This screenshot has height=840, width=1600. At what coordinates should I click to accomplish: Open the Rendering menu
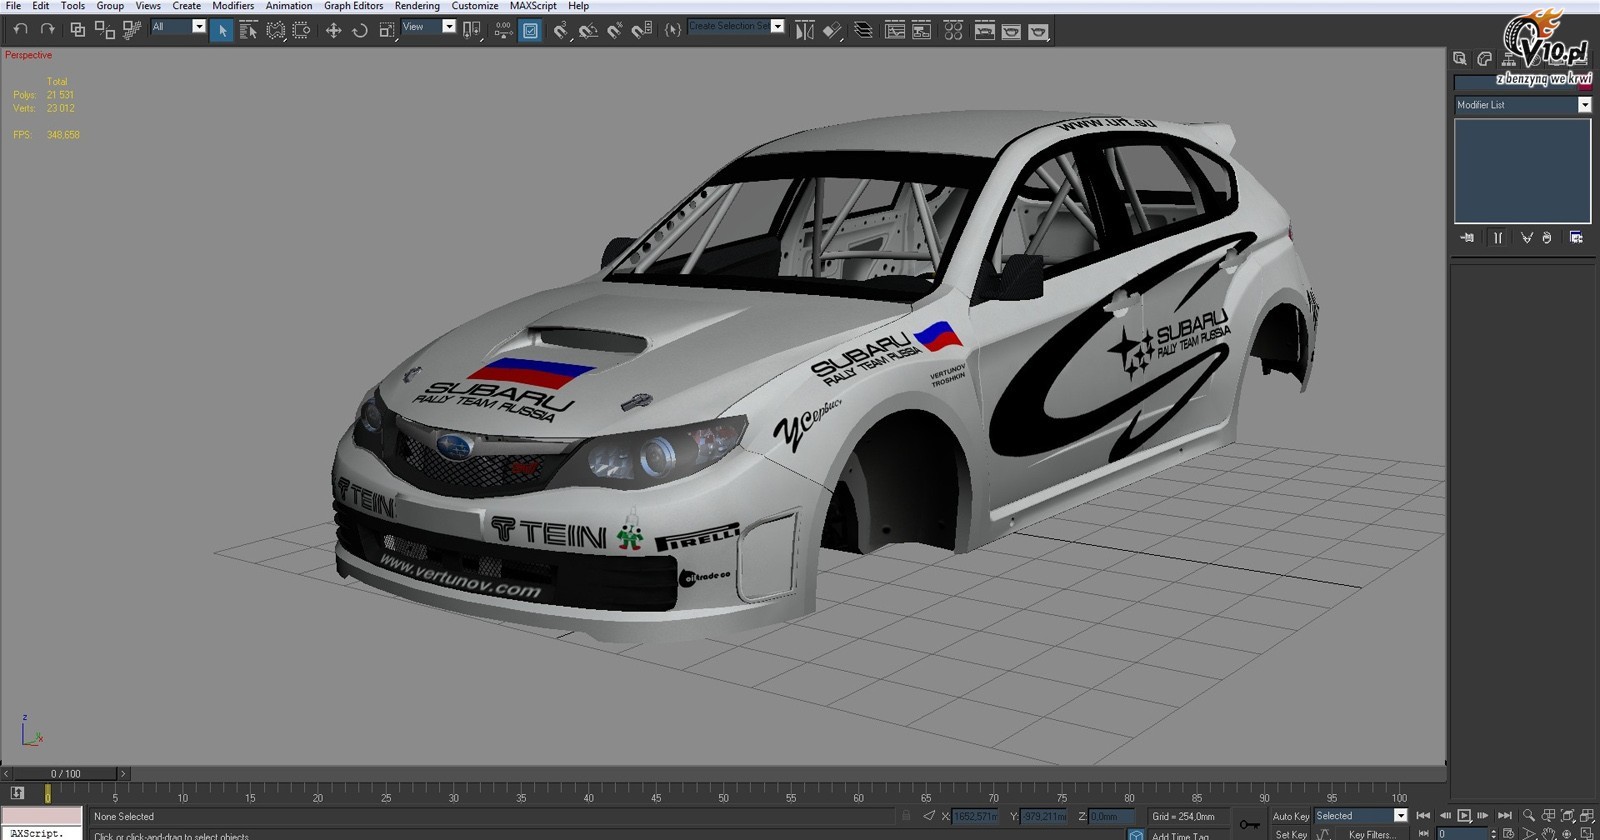pyautogui.click(x=417, y=6)
